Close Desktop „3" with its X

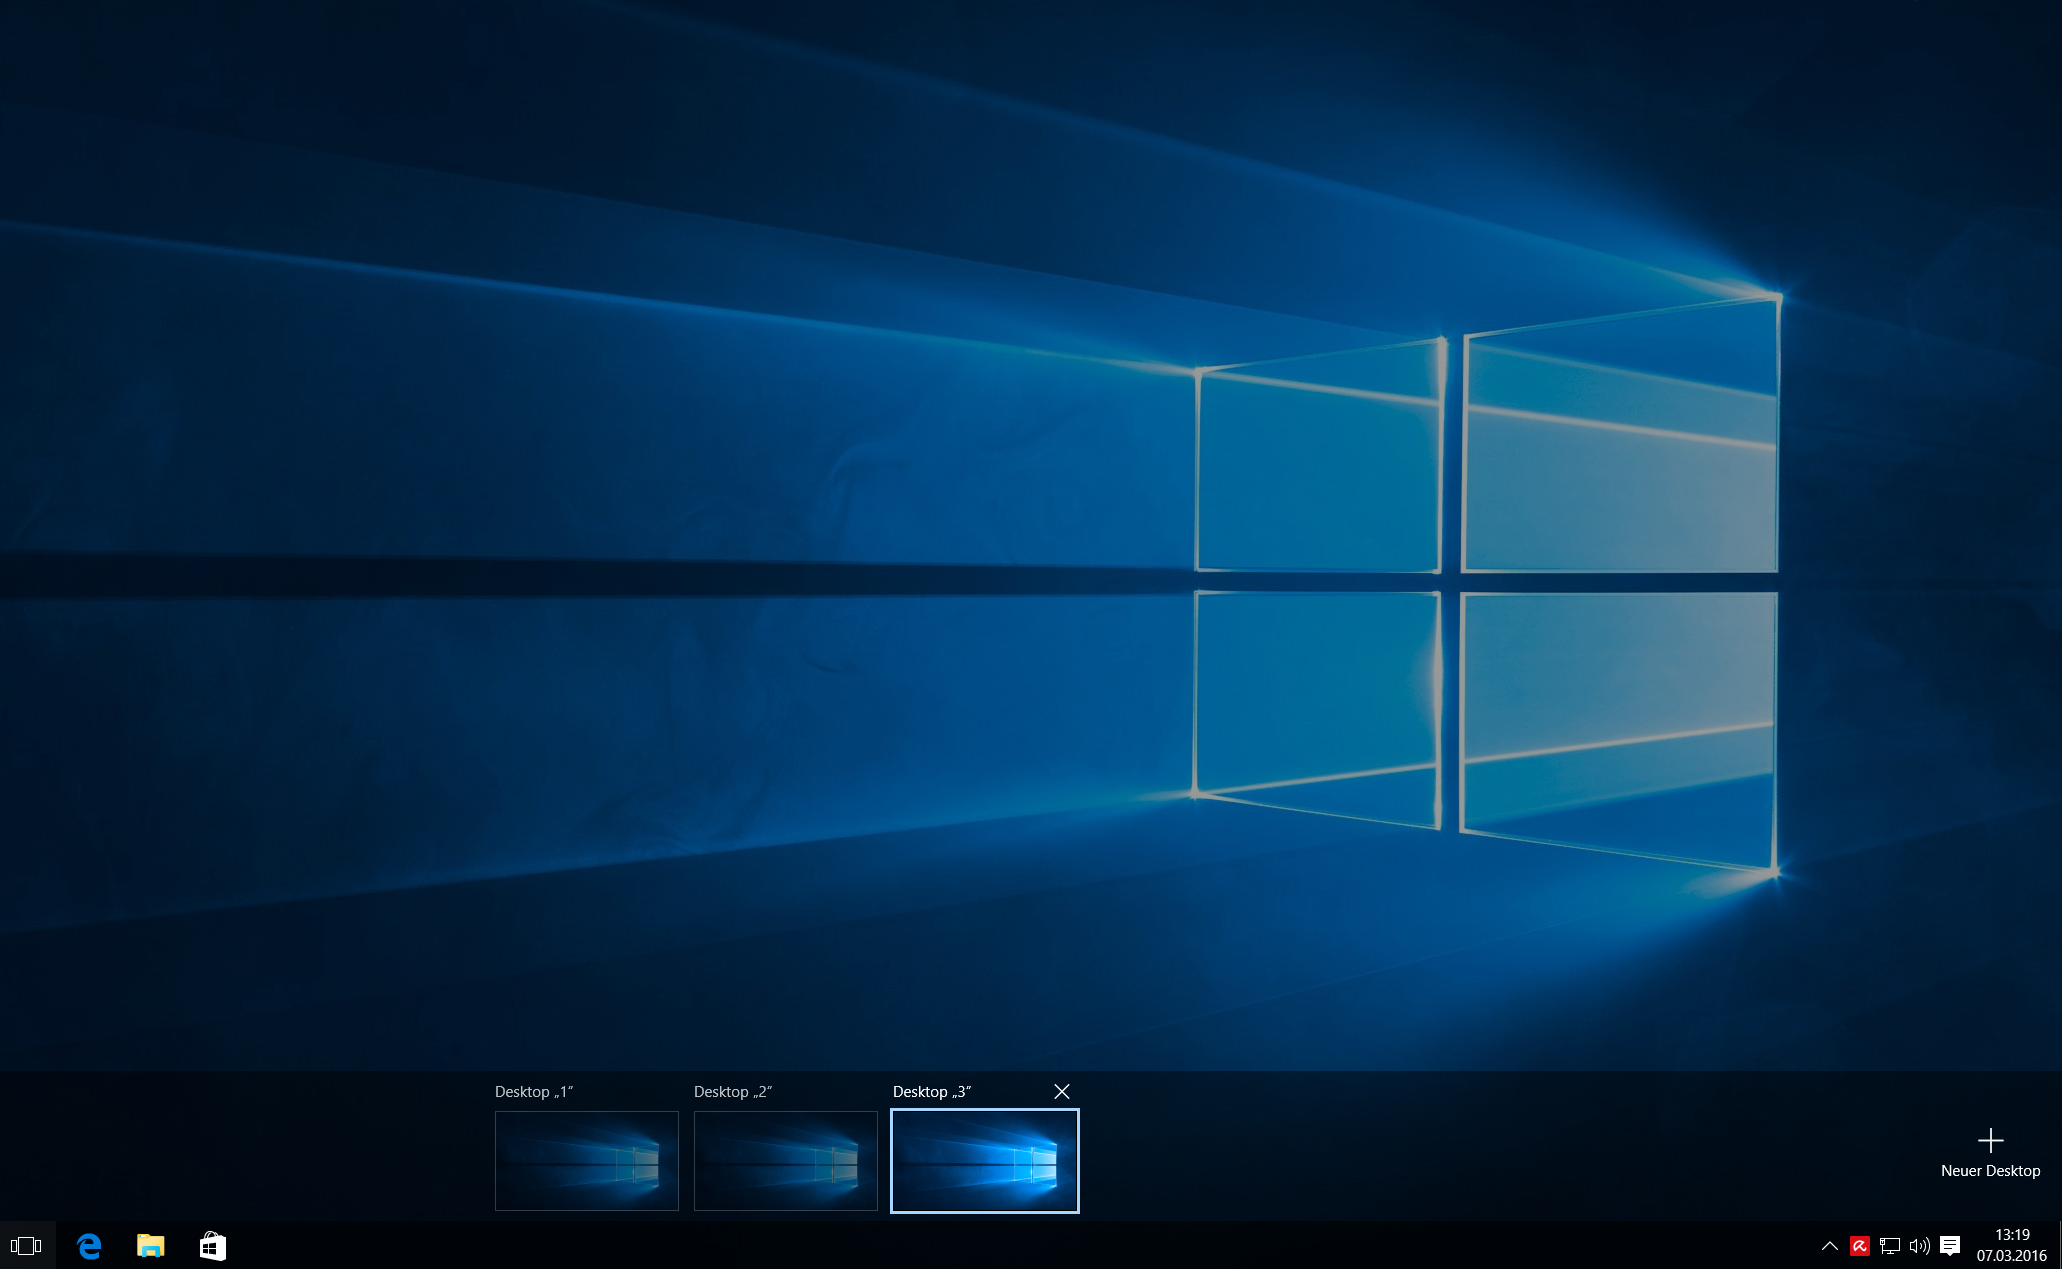pyautogui.click(x=1062, y=1091)
